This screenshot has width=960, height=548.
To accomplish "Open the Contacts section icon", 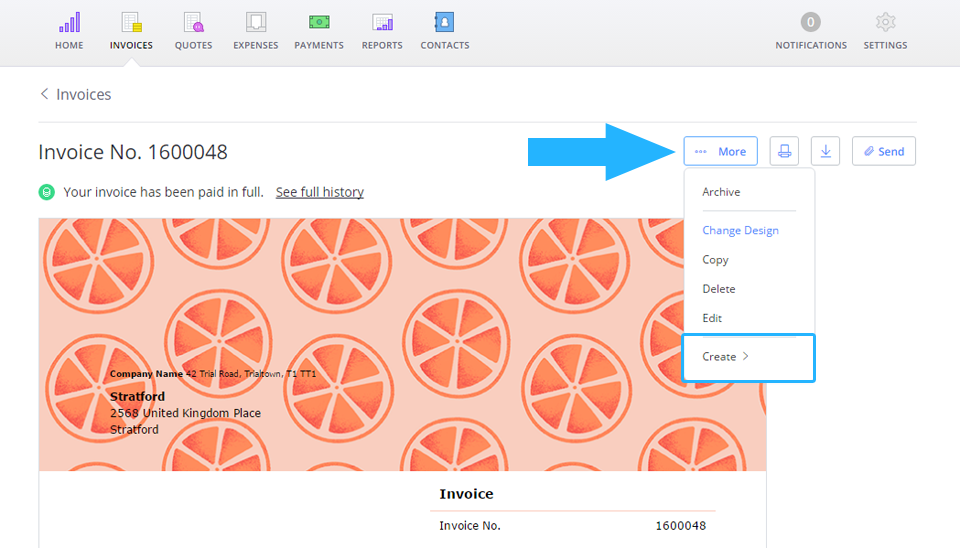I will tap(444, 23).
